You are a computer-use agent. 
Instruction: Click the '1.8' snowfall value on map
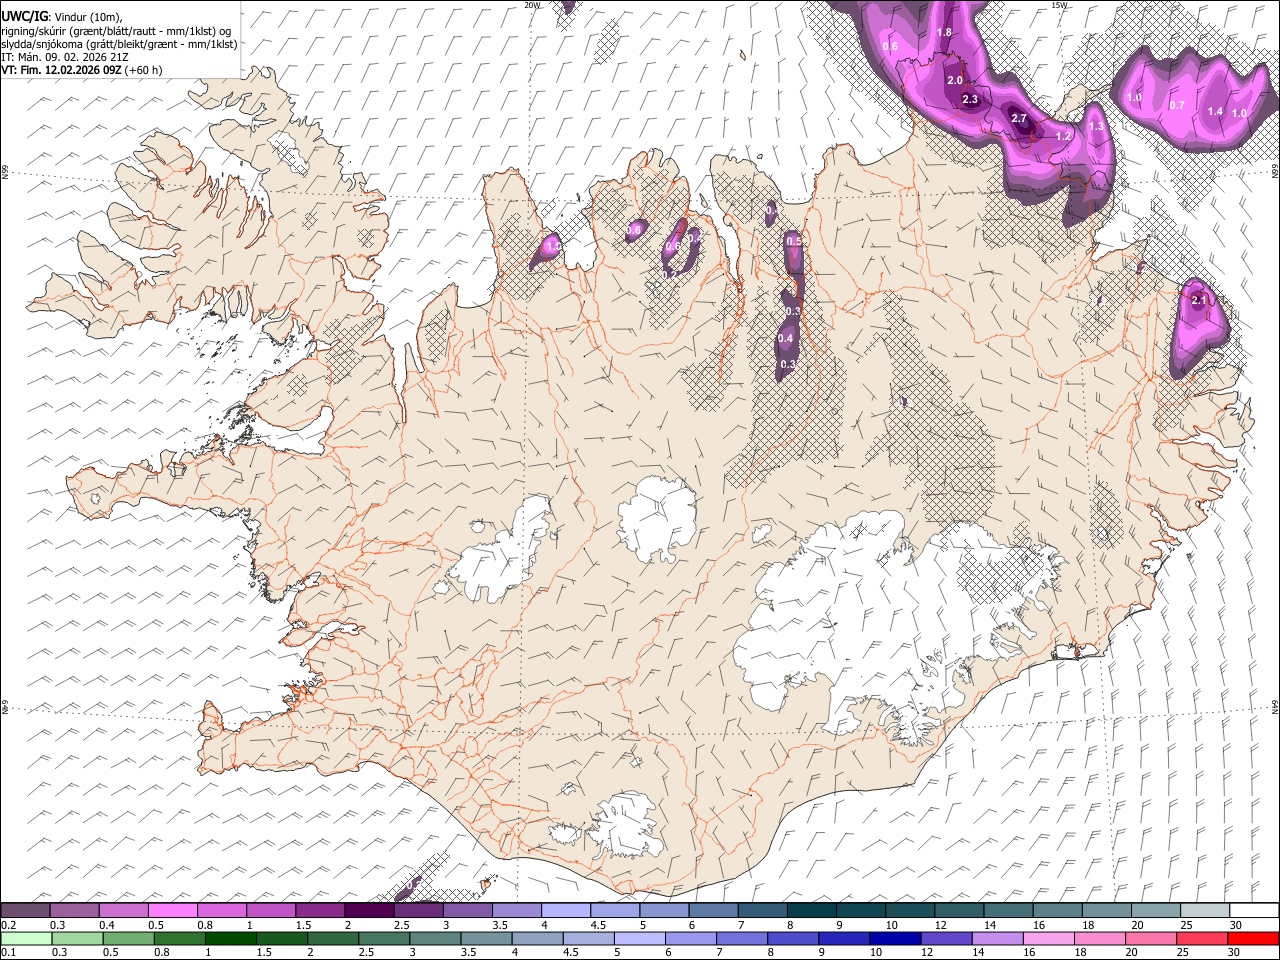pyautogui.click(x=944, y=32)
